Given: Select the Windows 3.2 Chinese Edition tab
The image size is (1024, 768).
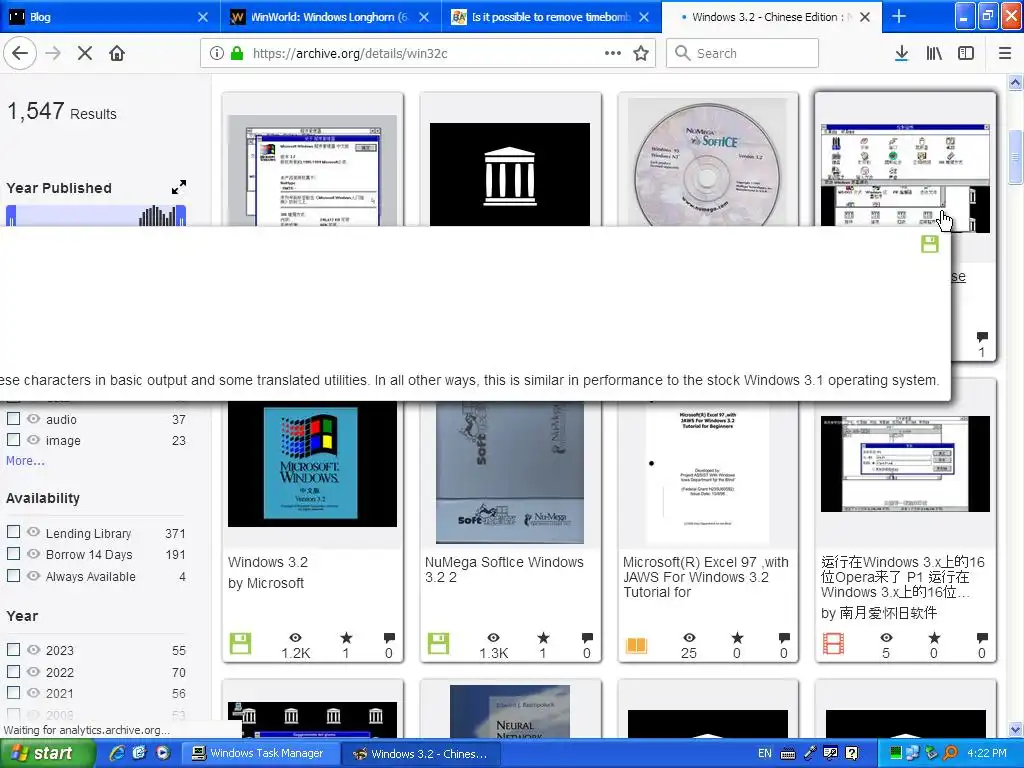Looking at the screenshot, I should [x=771, y=17].
